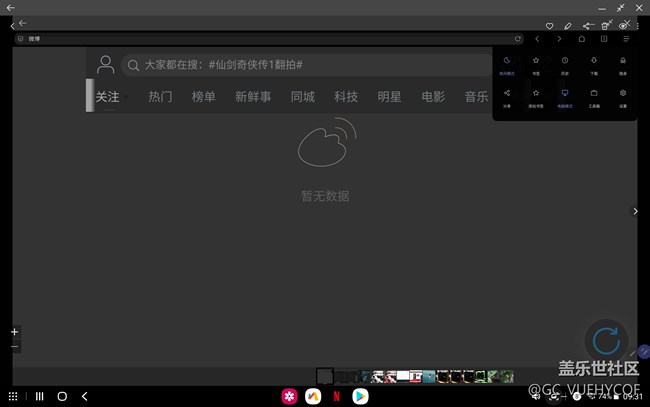This screenshot has height=407, width=650.
Task: Click the trash delete icon in viewer toolbar
Action: coord(605,26)
